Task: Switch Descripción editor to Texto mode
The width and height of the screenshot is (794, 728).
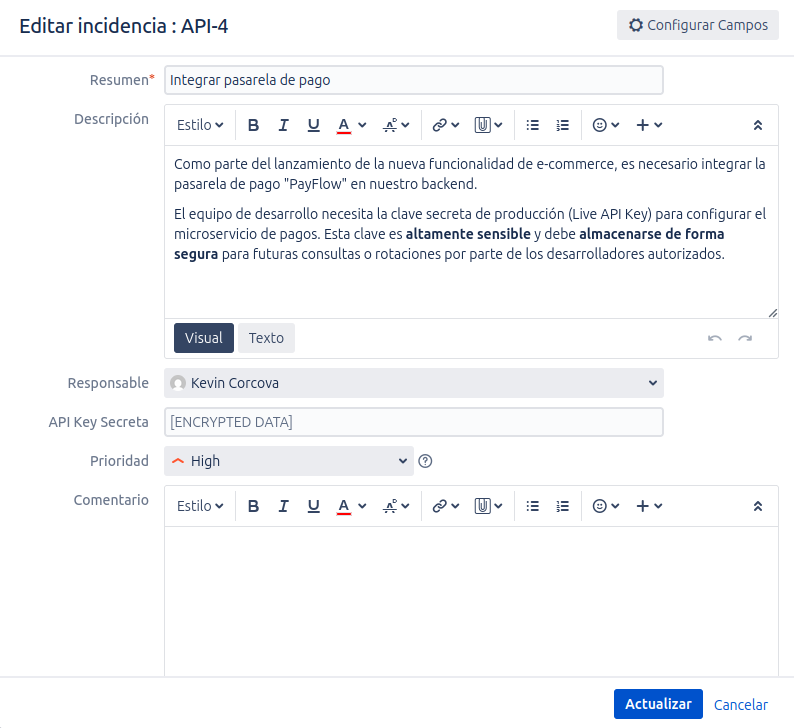Action: pyautogui.click(x=266, y=338)
